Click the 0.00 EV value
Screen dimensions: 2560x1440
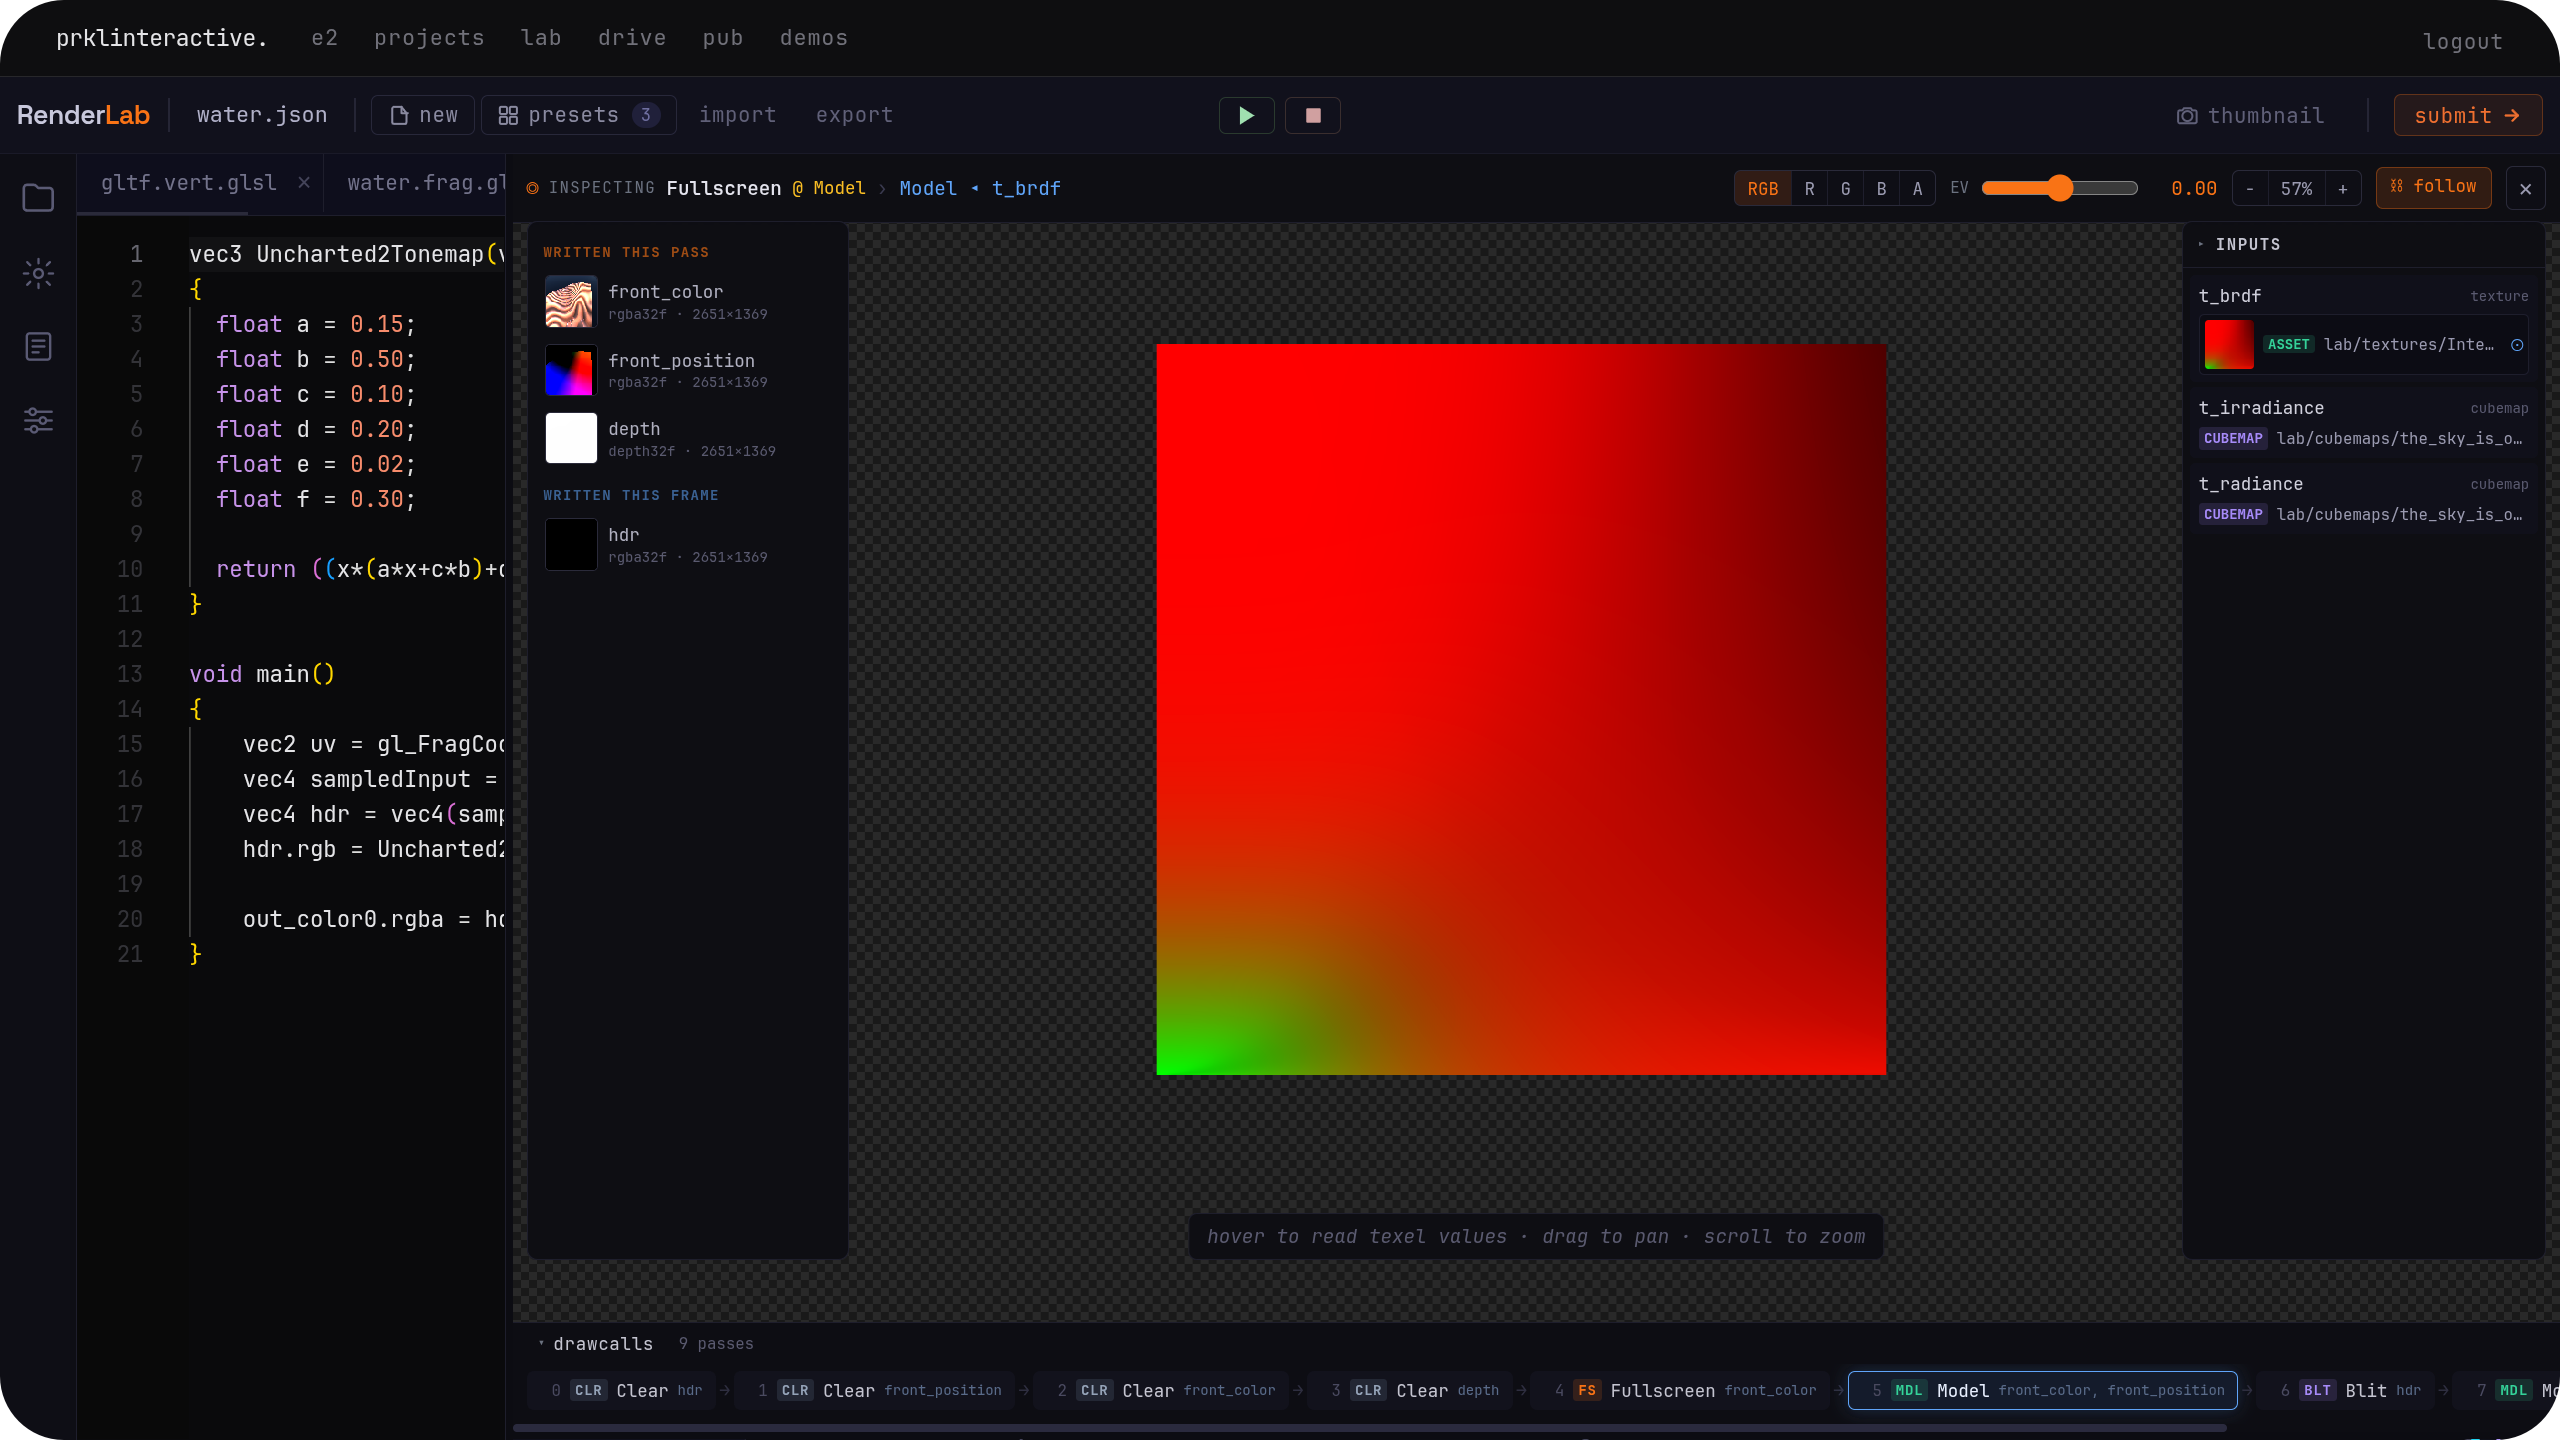[x=2193, y=189]
